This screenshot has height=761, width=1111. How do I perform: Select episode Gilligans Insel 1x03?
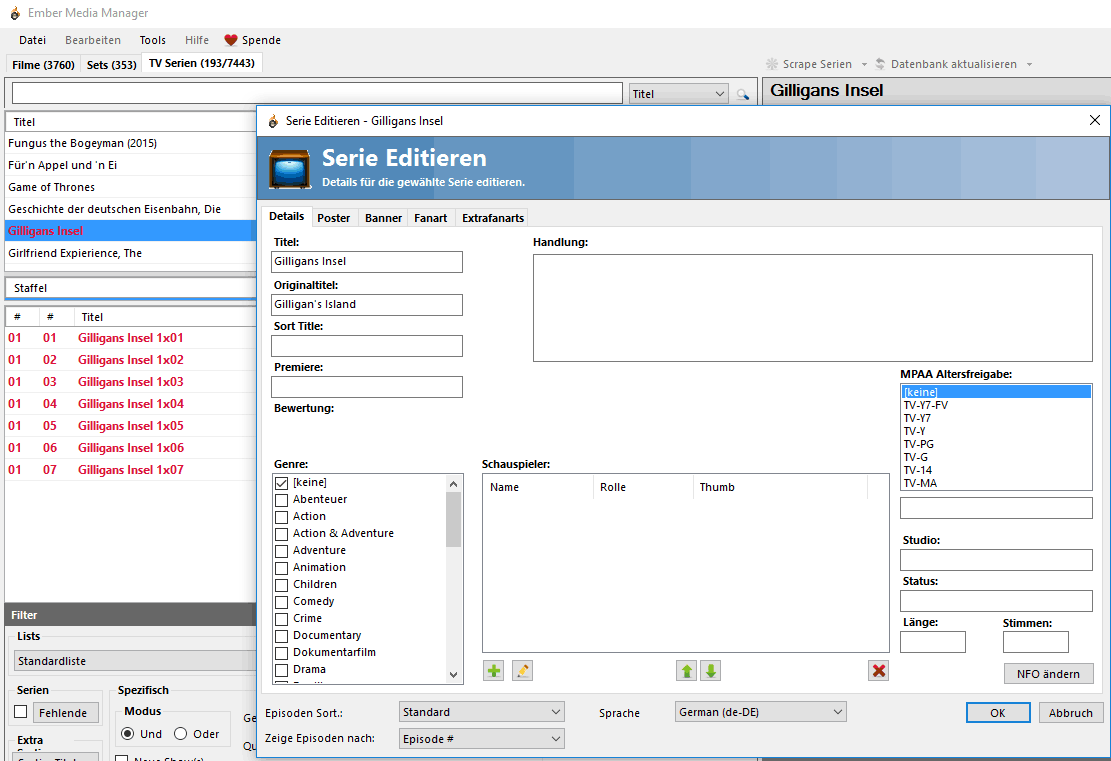coord(130,382)
